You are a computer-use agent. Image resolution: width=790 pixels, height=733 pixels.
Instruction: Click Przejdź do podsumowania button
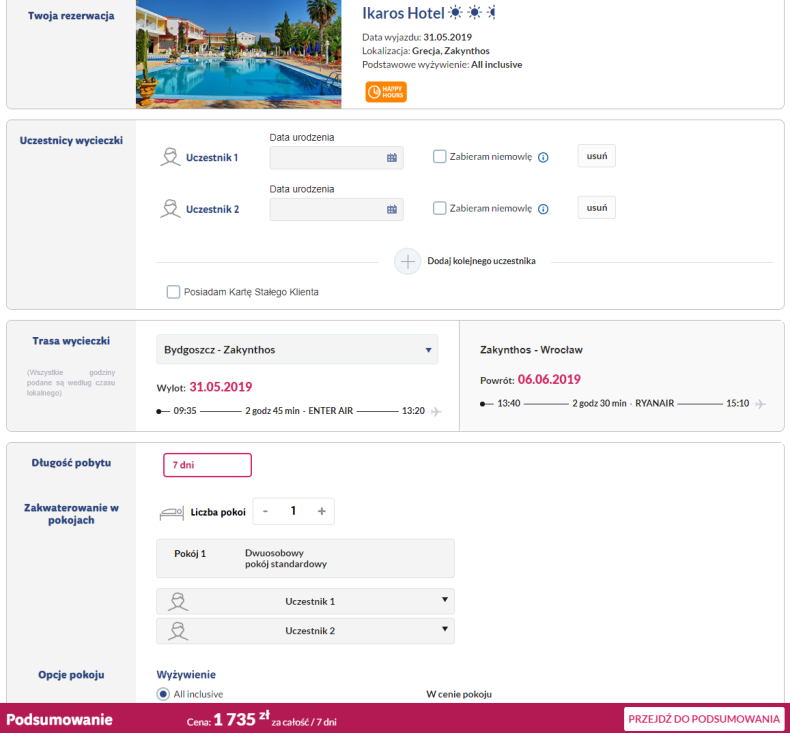pyautogui.click(x=704, y=719)
